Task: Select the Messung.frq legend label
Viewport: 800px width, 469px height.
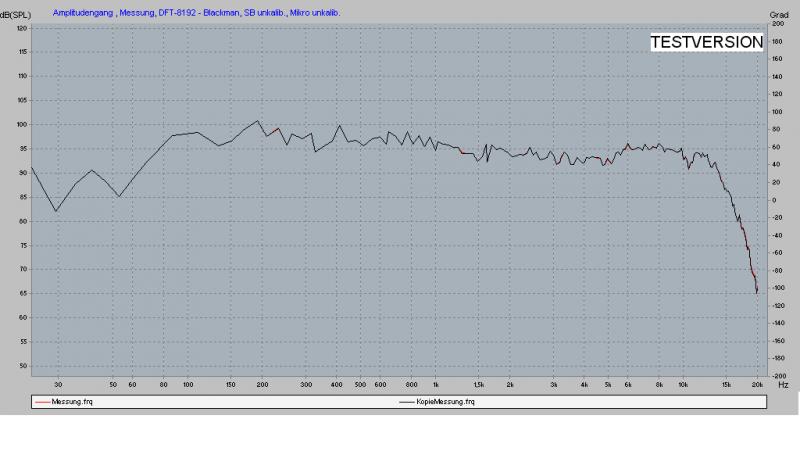Action: (72, 402)
